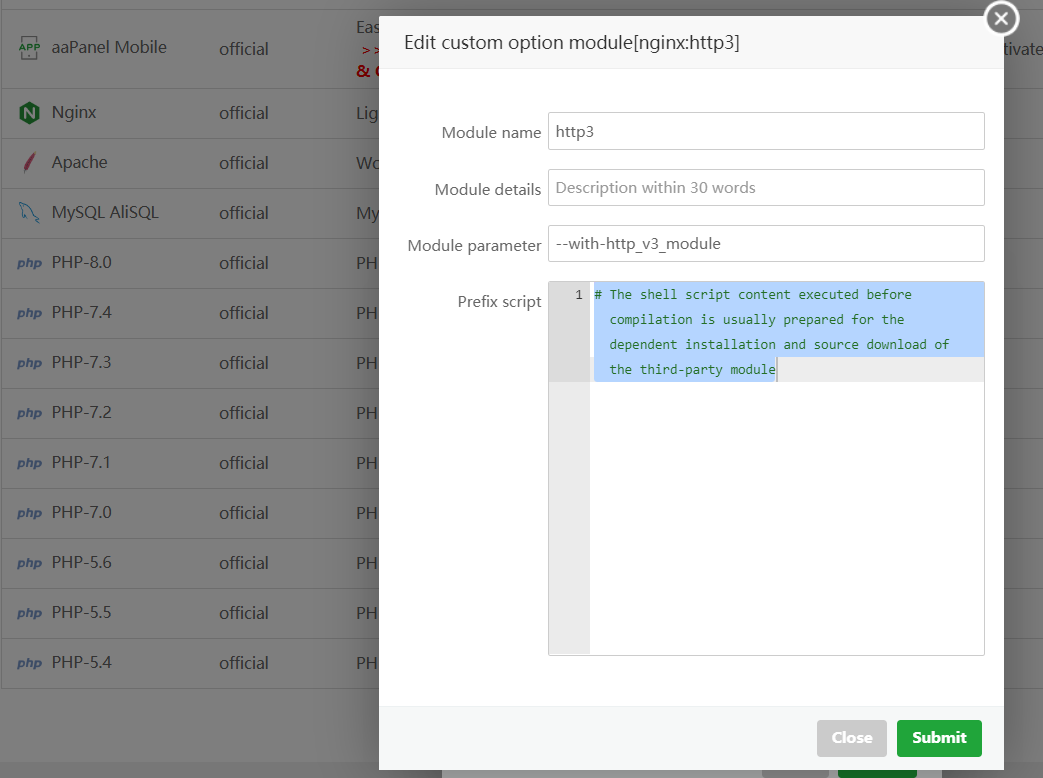Click 'official' in the Apache row

pyautogui.click(x=243, y=163)
